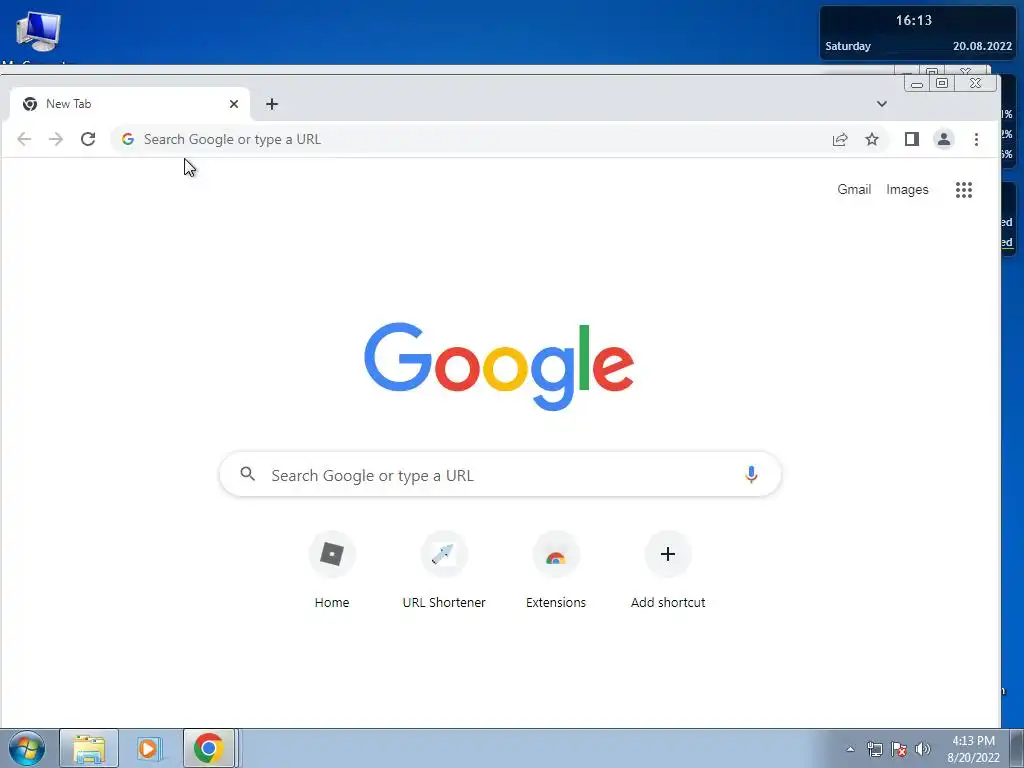The height and width of the screenshot is (768, 1024).
Task: Click the Google icon in address bar
Action: coord(128,139)
